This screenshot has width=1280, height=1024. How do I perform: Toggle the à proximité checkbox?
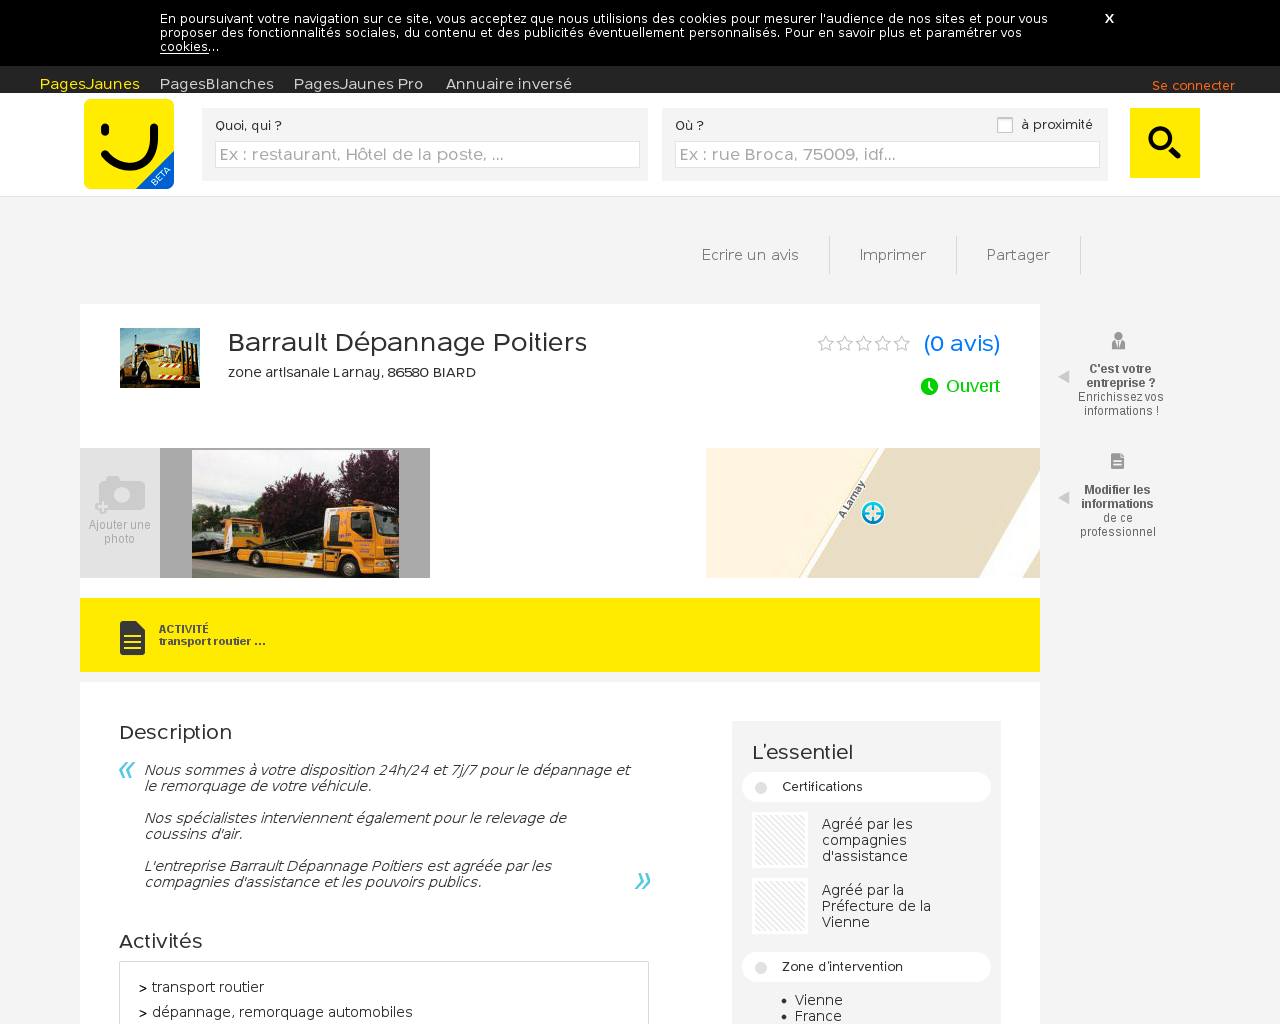click(x=1005, y=125)
